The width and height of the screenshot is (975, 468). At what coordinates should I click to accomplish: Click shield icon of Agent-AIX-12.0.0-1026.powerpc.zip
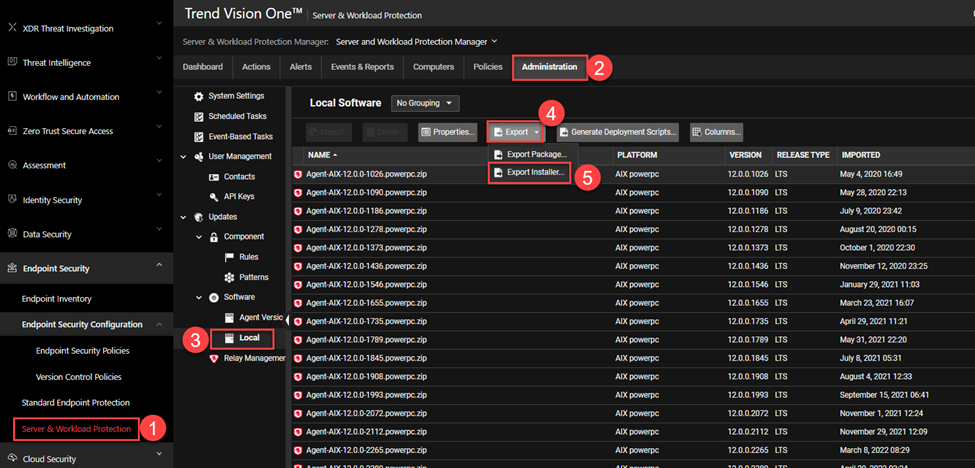298,175
